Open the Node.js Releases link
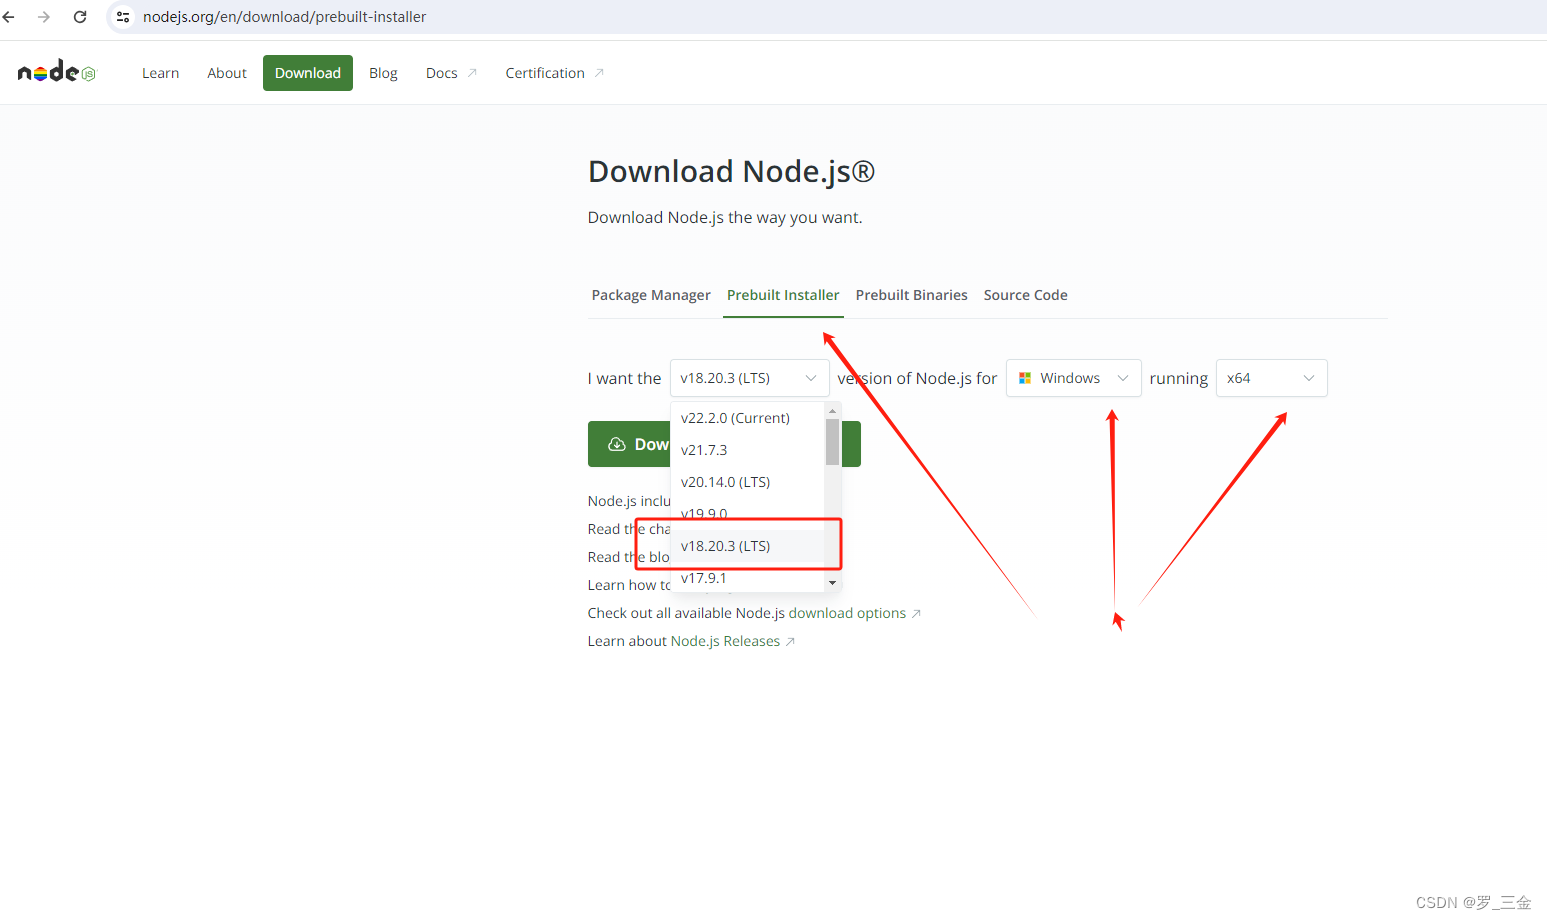 click(x=733, y=641)
